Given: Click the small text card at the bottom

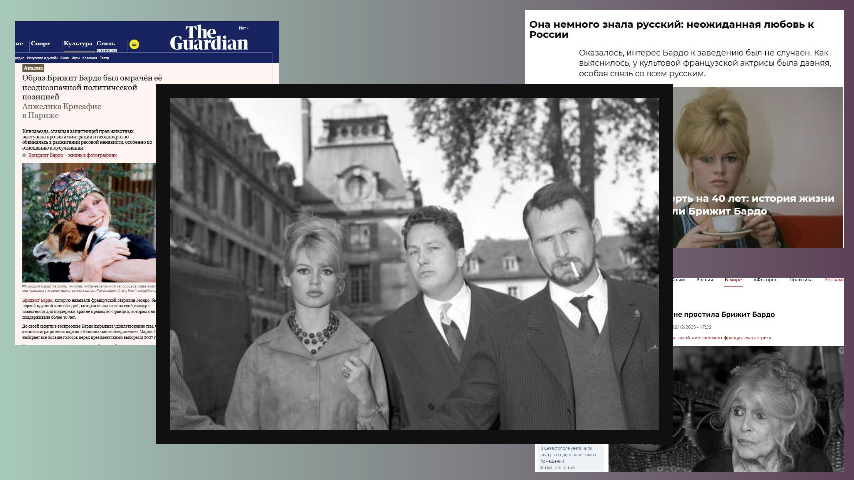Looking at the screenshot, I should point(571,456).
